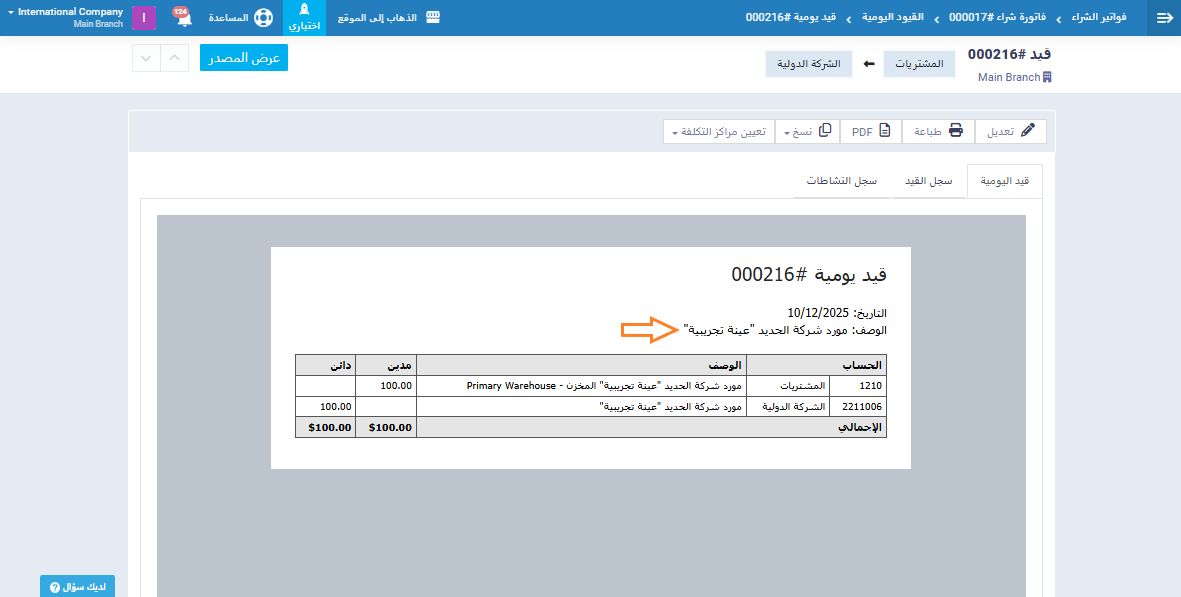Open the تعيين مراكز التكلفة dropdown

(x=719, y=131)
